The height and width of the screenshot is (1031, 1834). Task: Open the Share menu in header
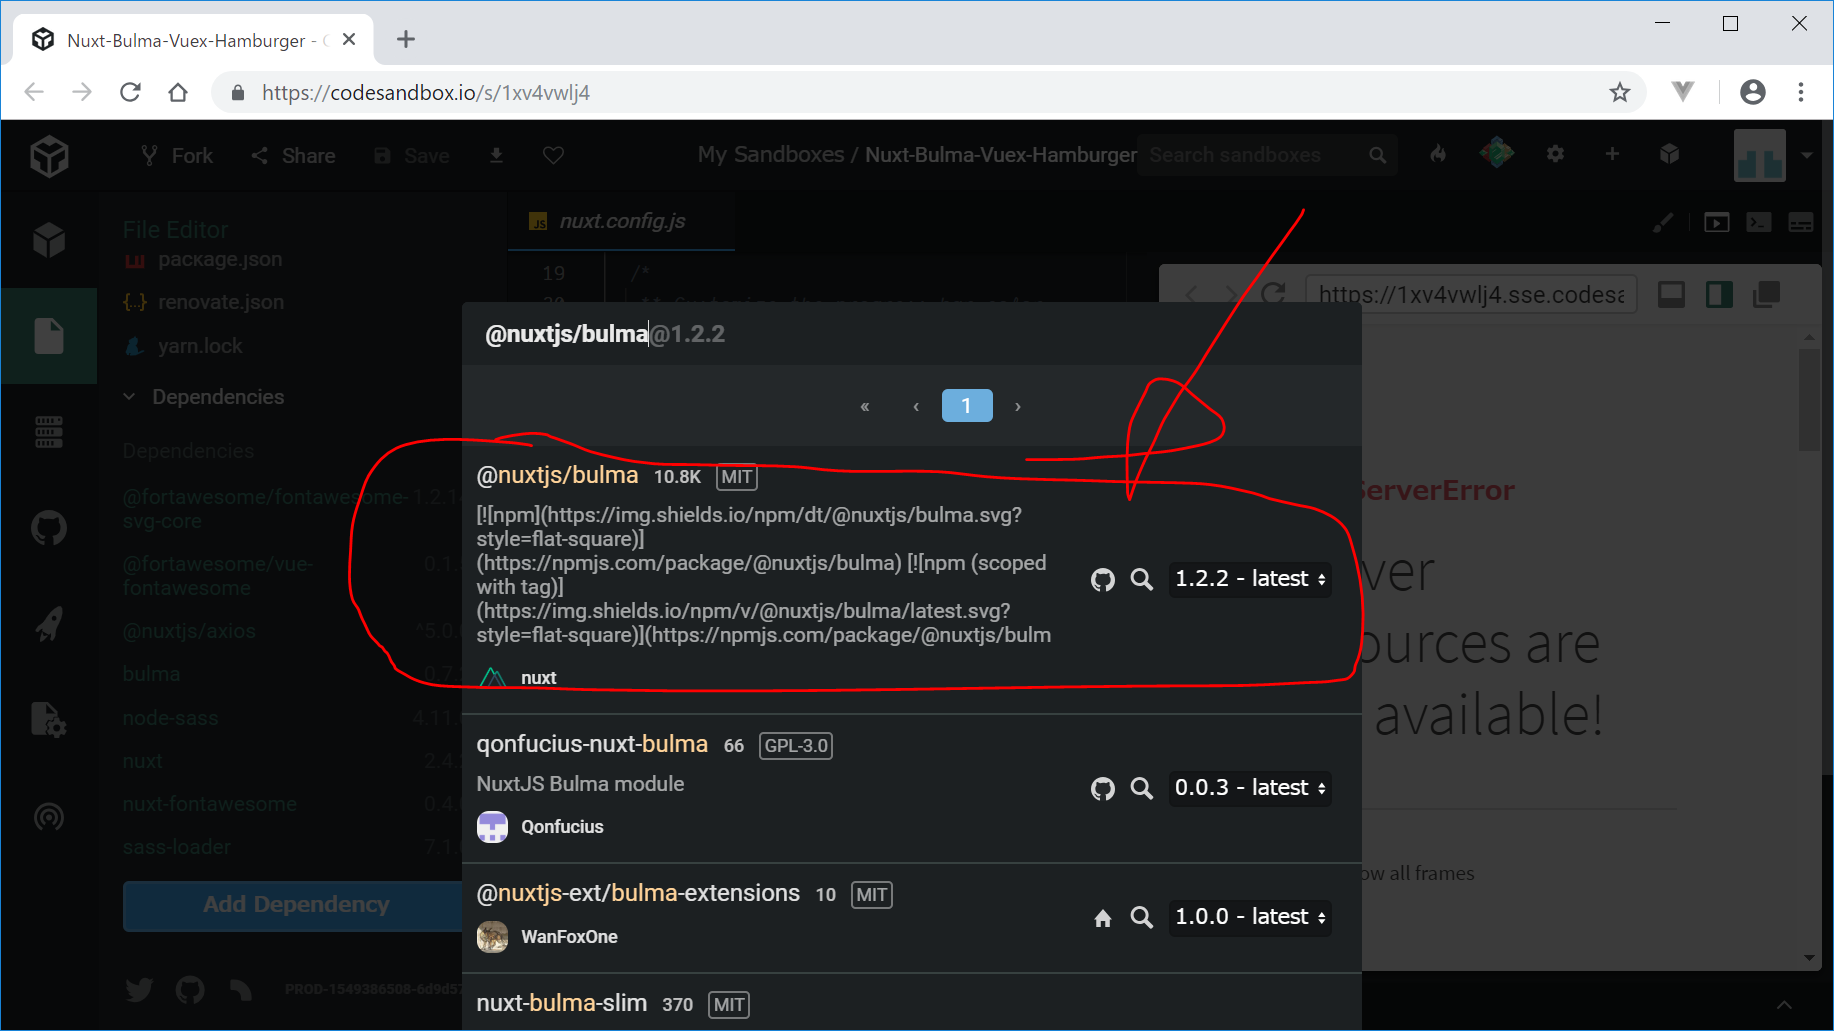pos(293,156)
